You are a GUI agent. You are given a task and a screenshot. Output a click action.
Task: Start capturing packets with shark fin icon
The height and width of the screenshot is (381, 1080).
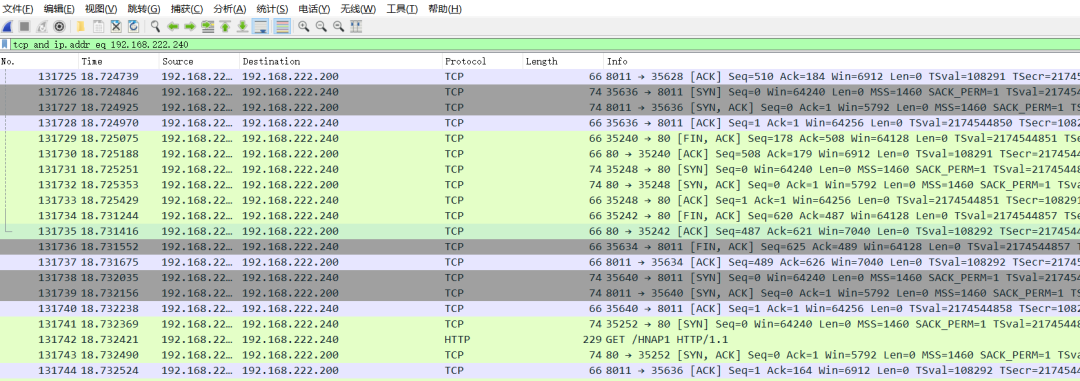(8, 26)
